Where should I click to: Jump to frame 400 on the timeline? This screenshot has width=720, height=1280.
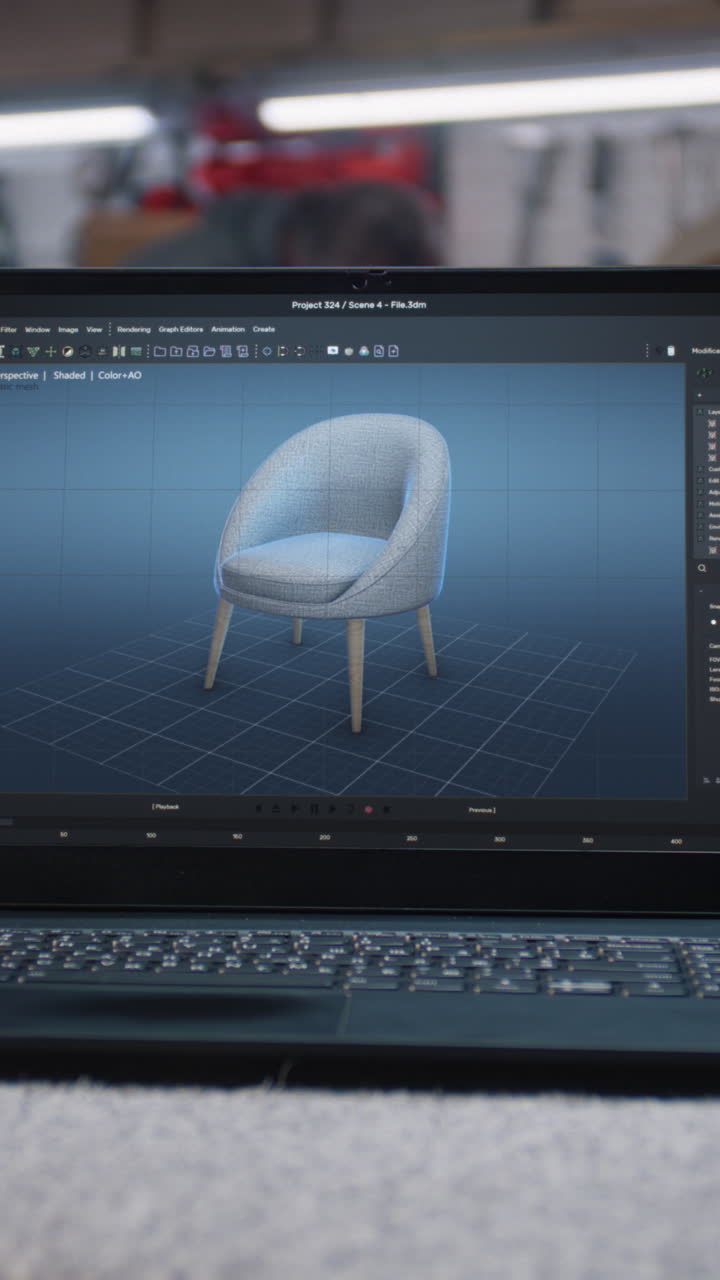coord(676,841)
